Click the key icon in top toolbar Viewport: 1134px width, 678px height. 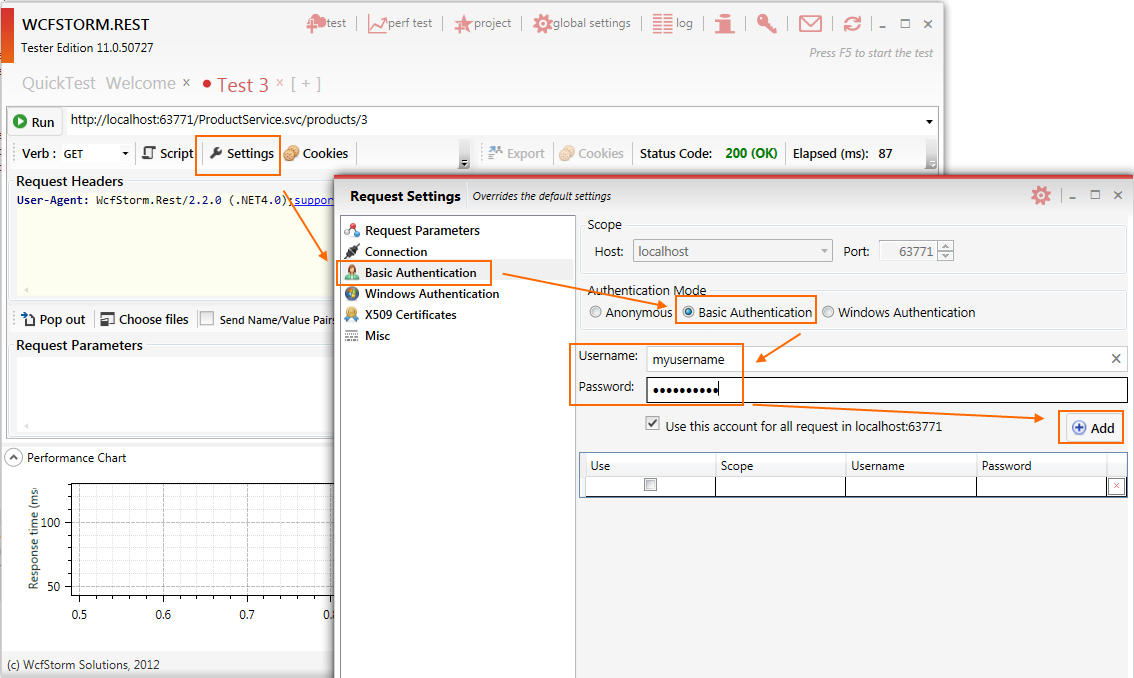point(767,24)
